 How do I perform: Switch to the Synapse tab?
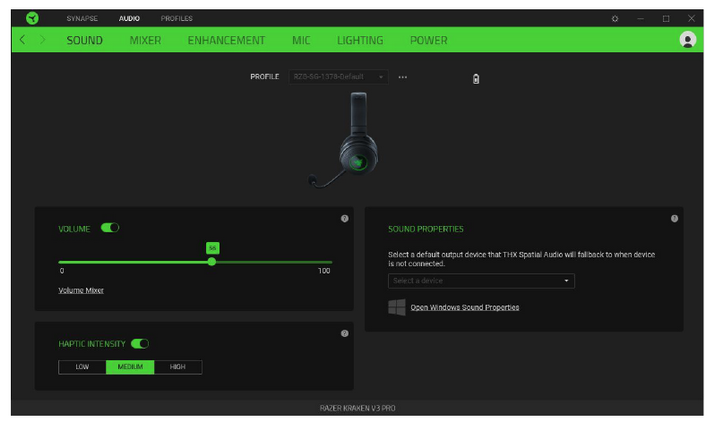82,19
